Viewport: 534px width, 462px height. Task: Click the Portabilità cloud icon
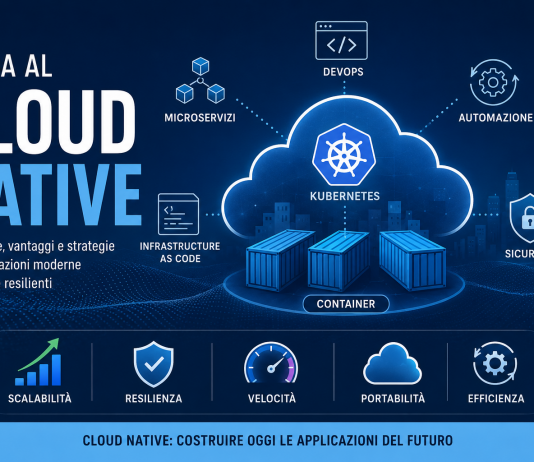pos(392,363)
